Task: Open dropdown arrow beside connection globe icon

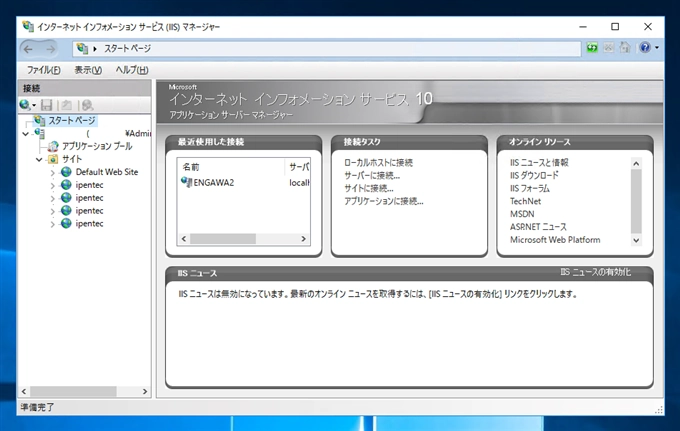Action: point(34,105)
